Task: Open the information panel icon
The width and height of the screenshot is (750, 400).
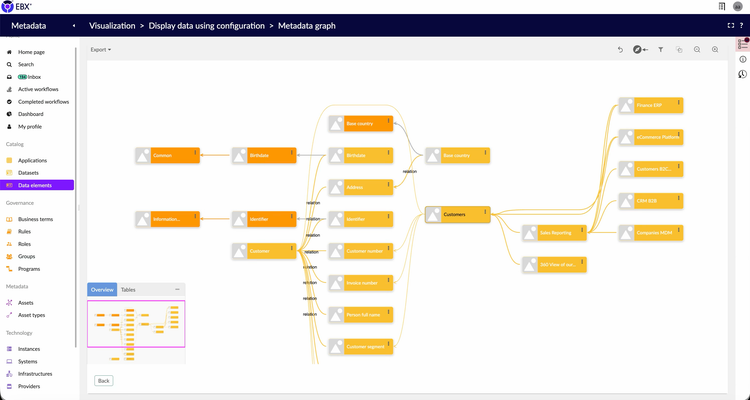Action: 742,59
